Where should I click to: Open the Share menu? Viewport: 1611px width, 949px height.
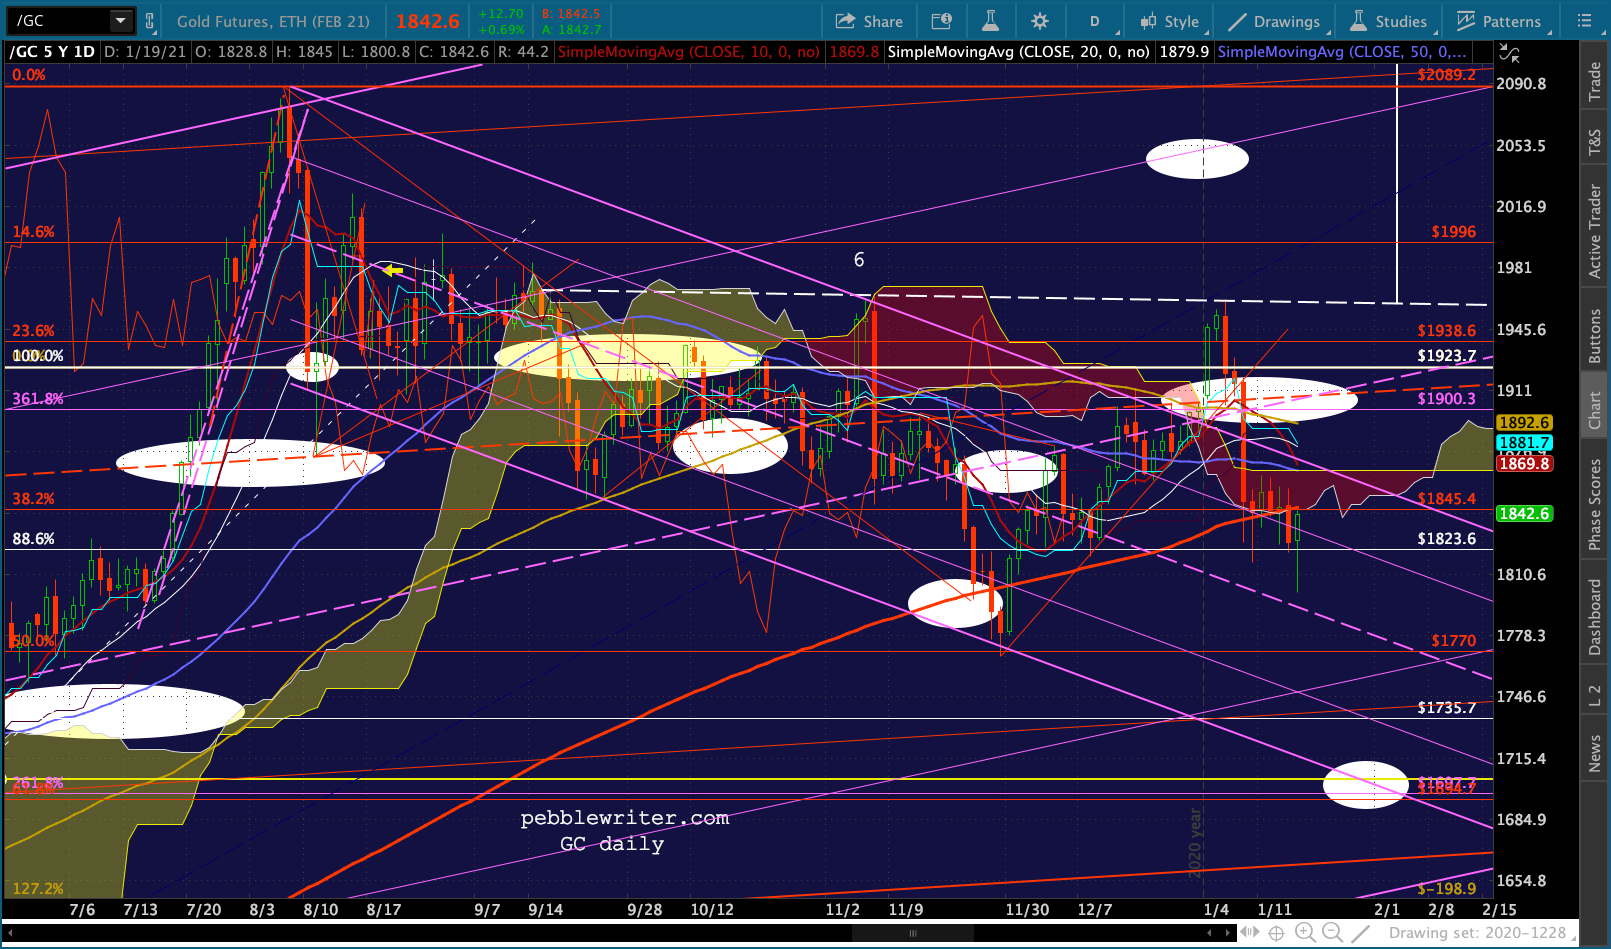point(869,21)
